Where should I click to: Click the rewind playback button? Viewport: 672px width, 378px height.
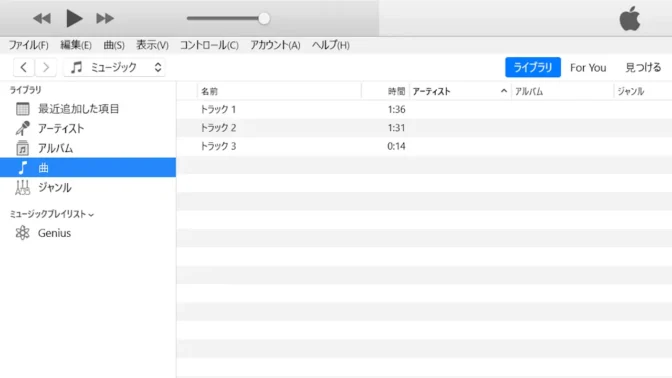click(42, 18)
